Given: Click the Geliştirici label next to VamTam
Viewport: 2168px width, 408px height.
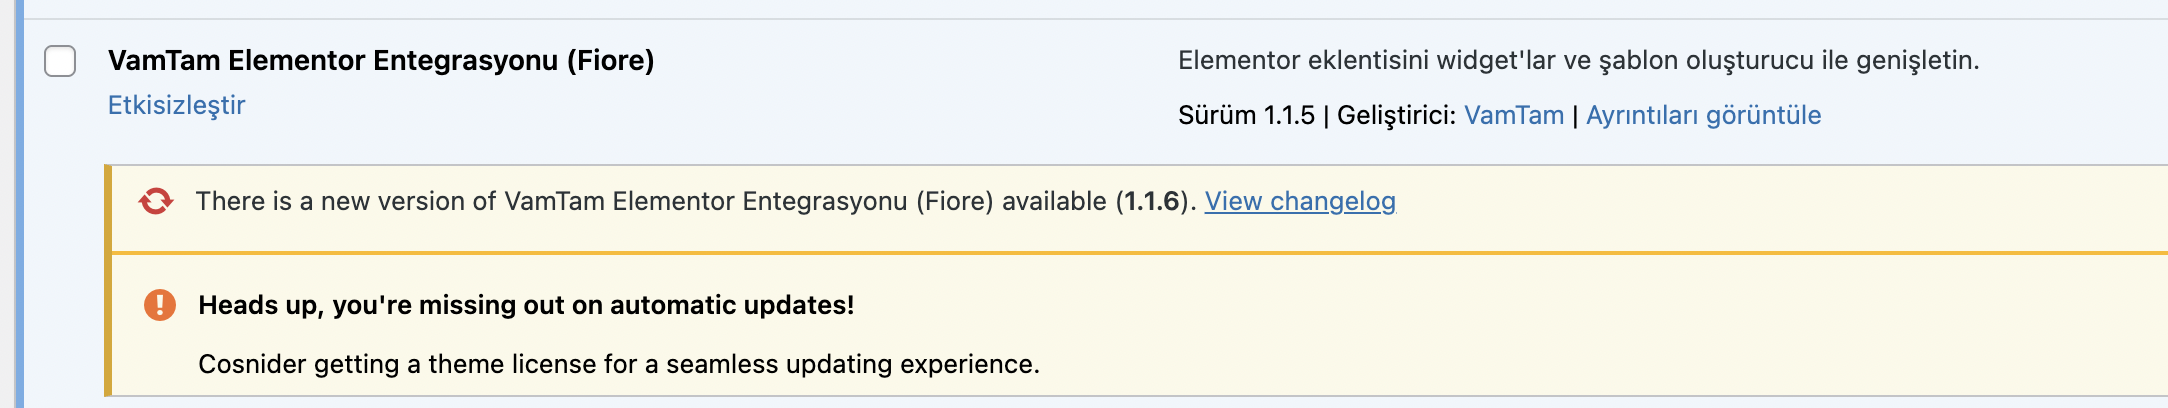Looking at the screenshot, I should pos(1396,115).
